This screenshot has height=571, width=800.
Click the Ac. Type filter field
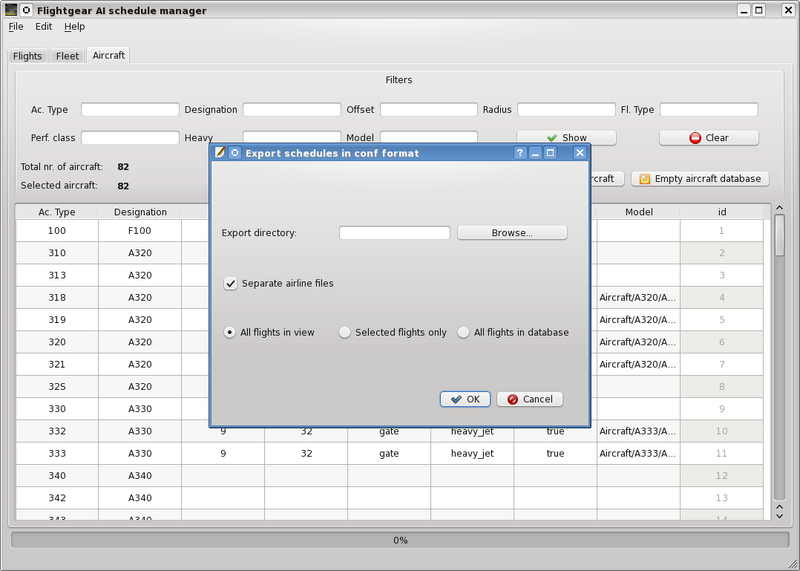click(x=130, y=110)
